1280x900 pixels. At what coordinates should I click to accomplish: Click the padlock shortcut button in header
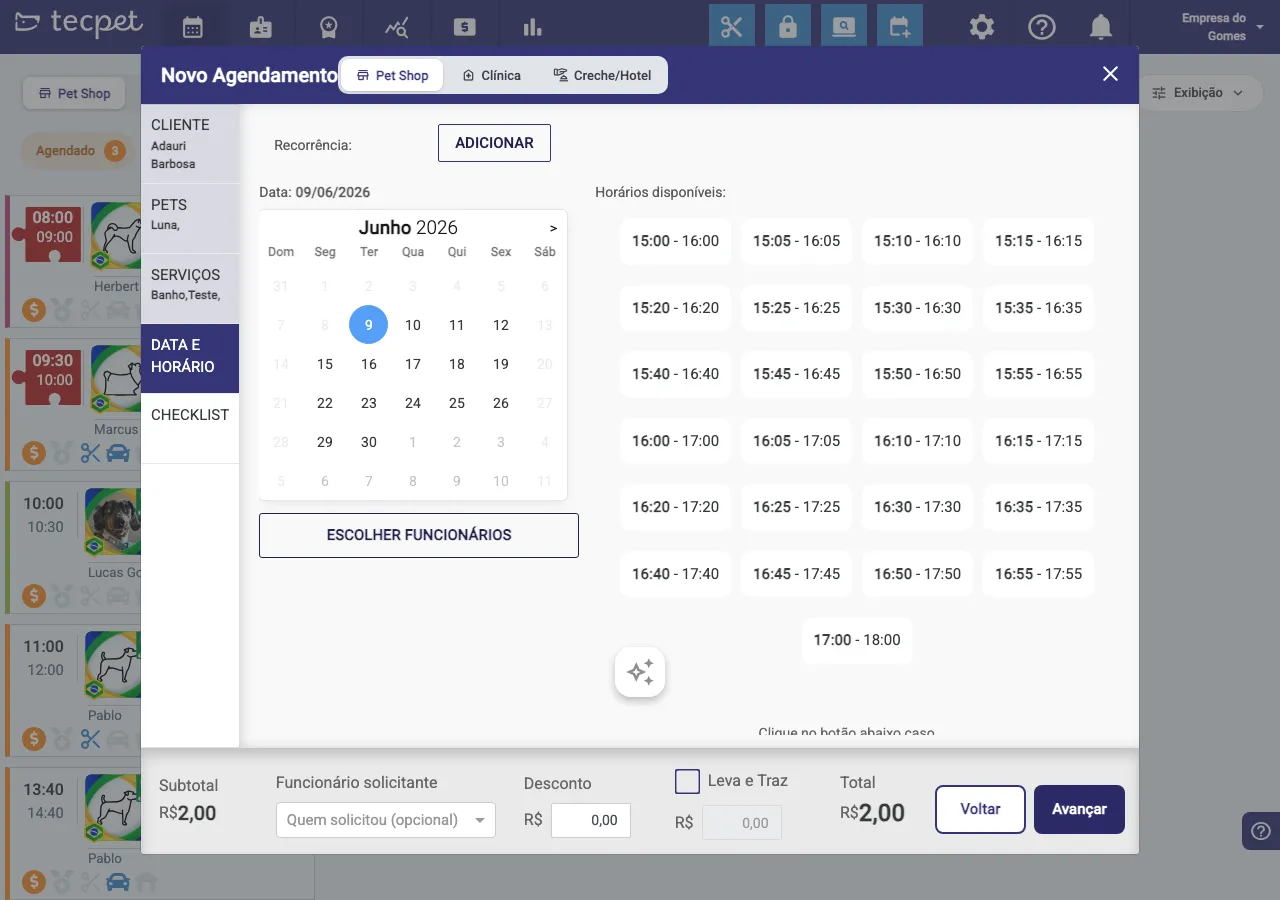(x=788, y=26)
